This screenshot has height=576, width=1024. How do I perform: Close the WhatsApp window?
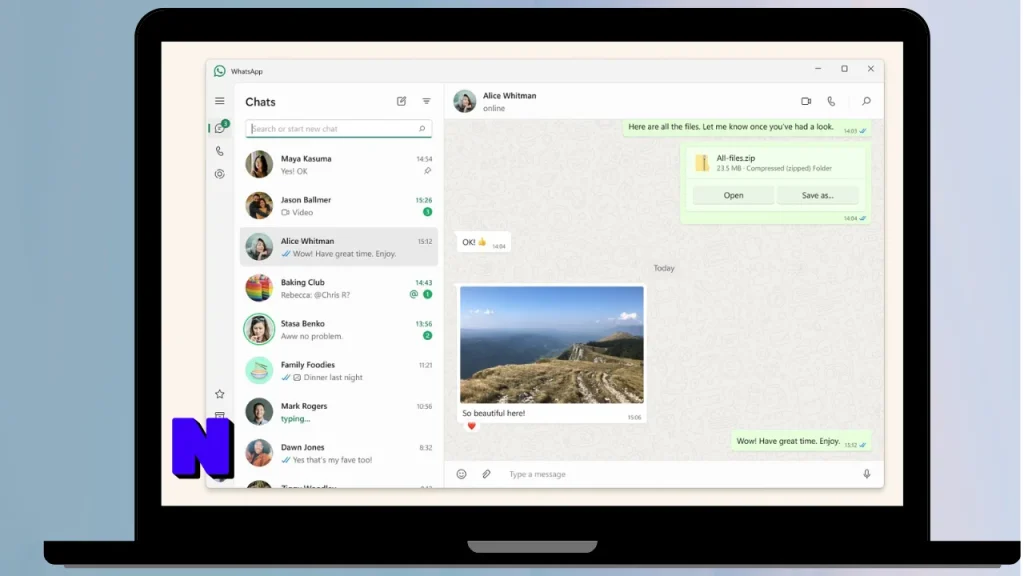pyautogui.click(x=871, y=69)
